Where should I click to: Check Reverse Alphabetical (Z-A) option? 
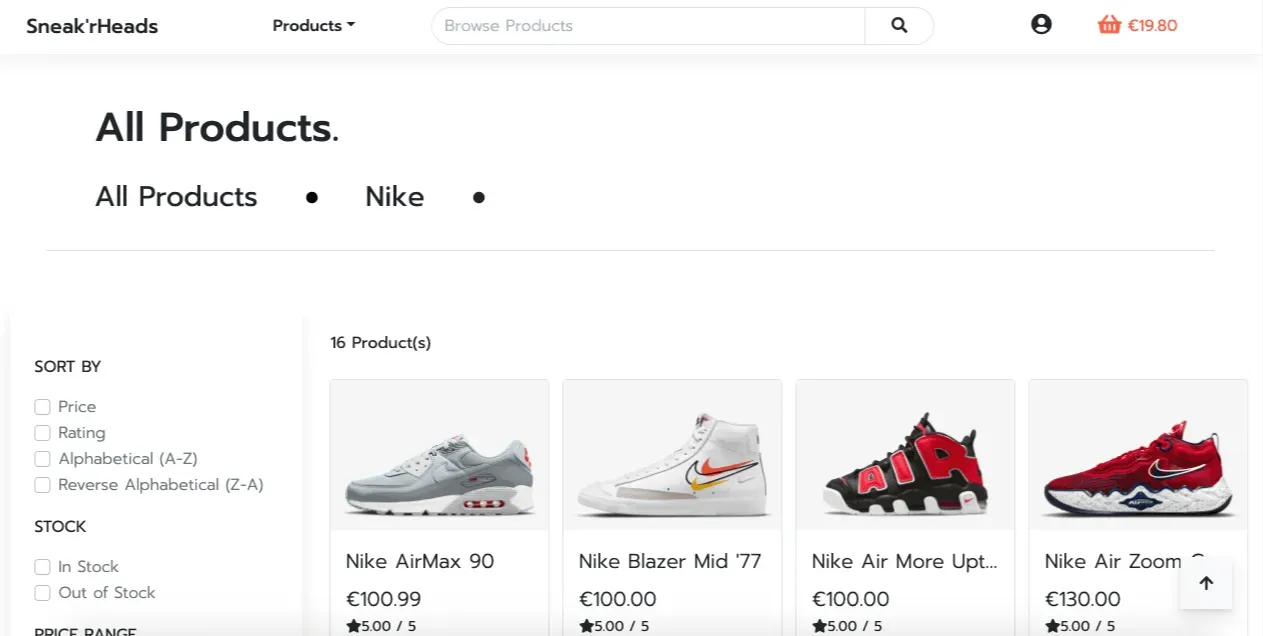(x=42, y=485)
